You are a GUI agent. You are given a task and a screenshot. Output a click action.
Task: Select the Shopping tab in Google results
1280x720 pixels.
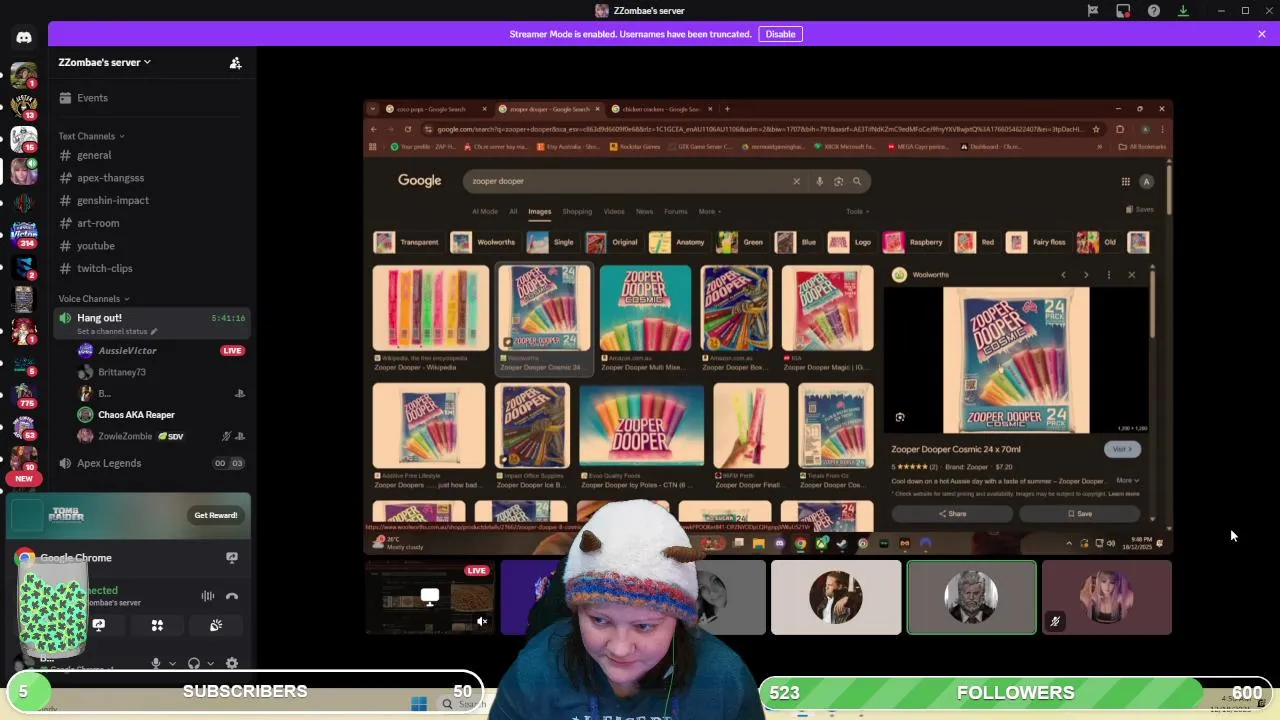[577, 211]
